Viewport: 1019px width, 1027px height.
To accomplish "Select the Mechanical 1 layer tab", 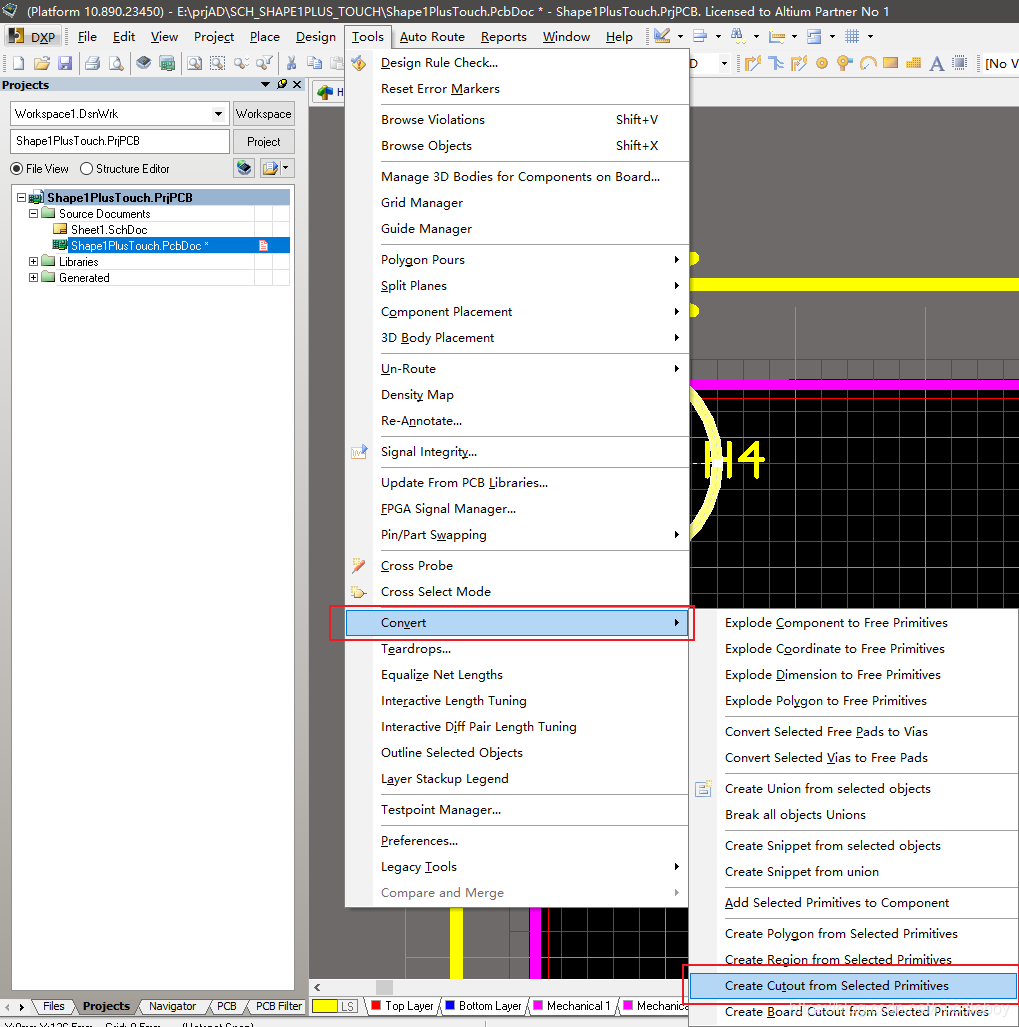I will point(573,1006).
